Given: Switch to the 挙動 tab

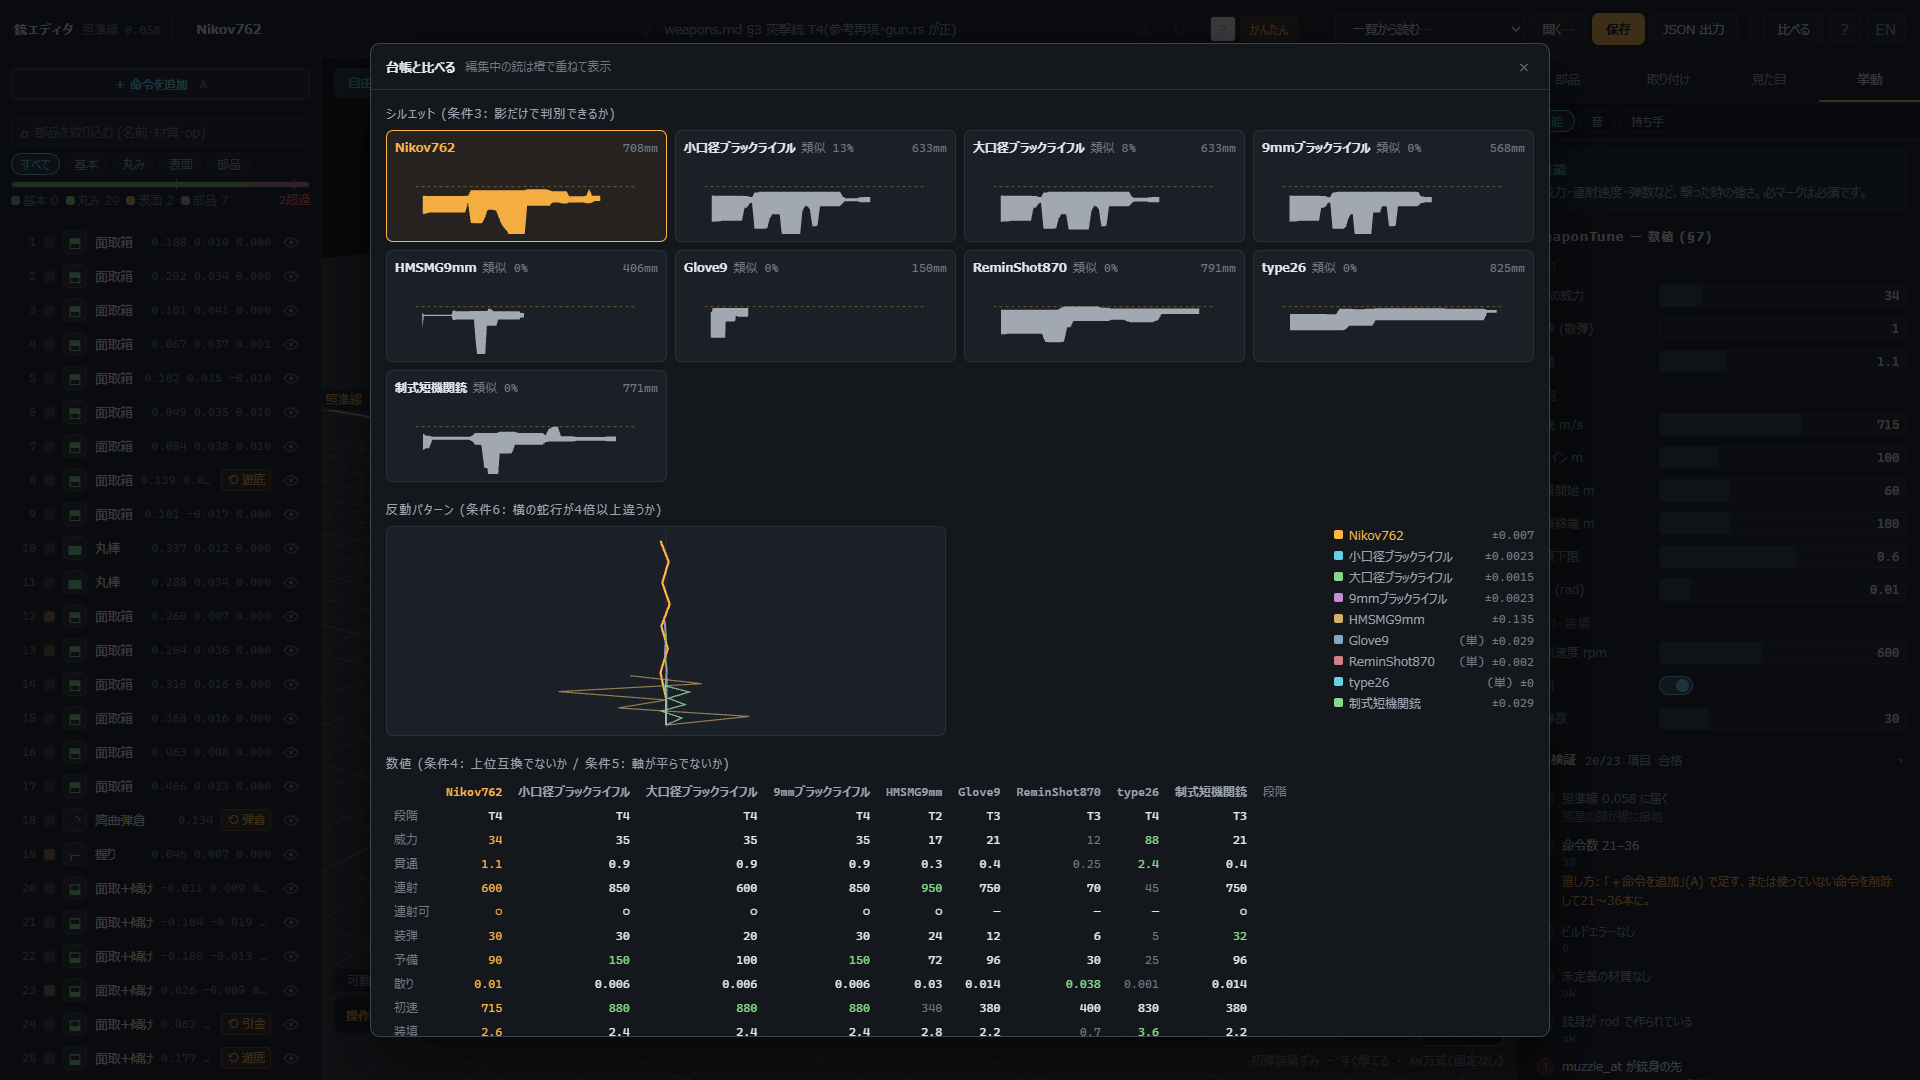Looking at the screenshot, I should point(1869,79).
